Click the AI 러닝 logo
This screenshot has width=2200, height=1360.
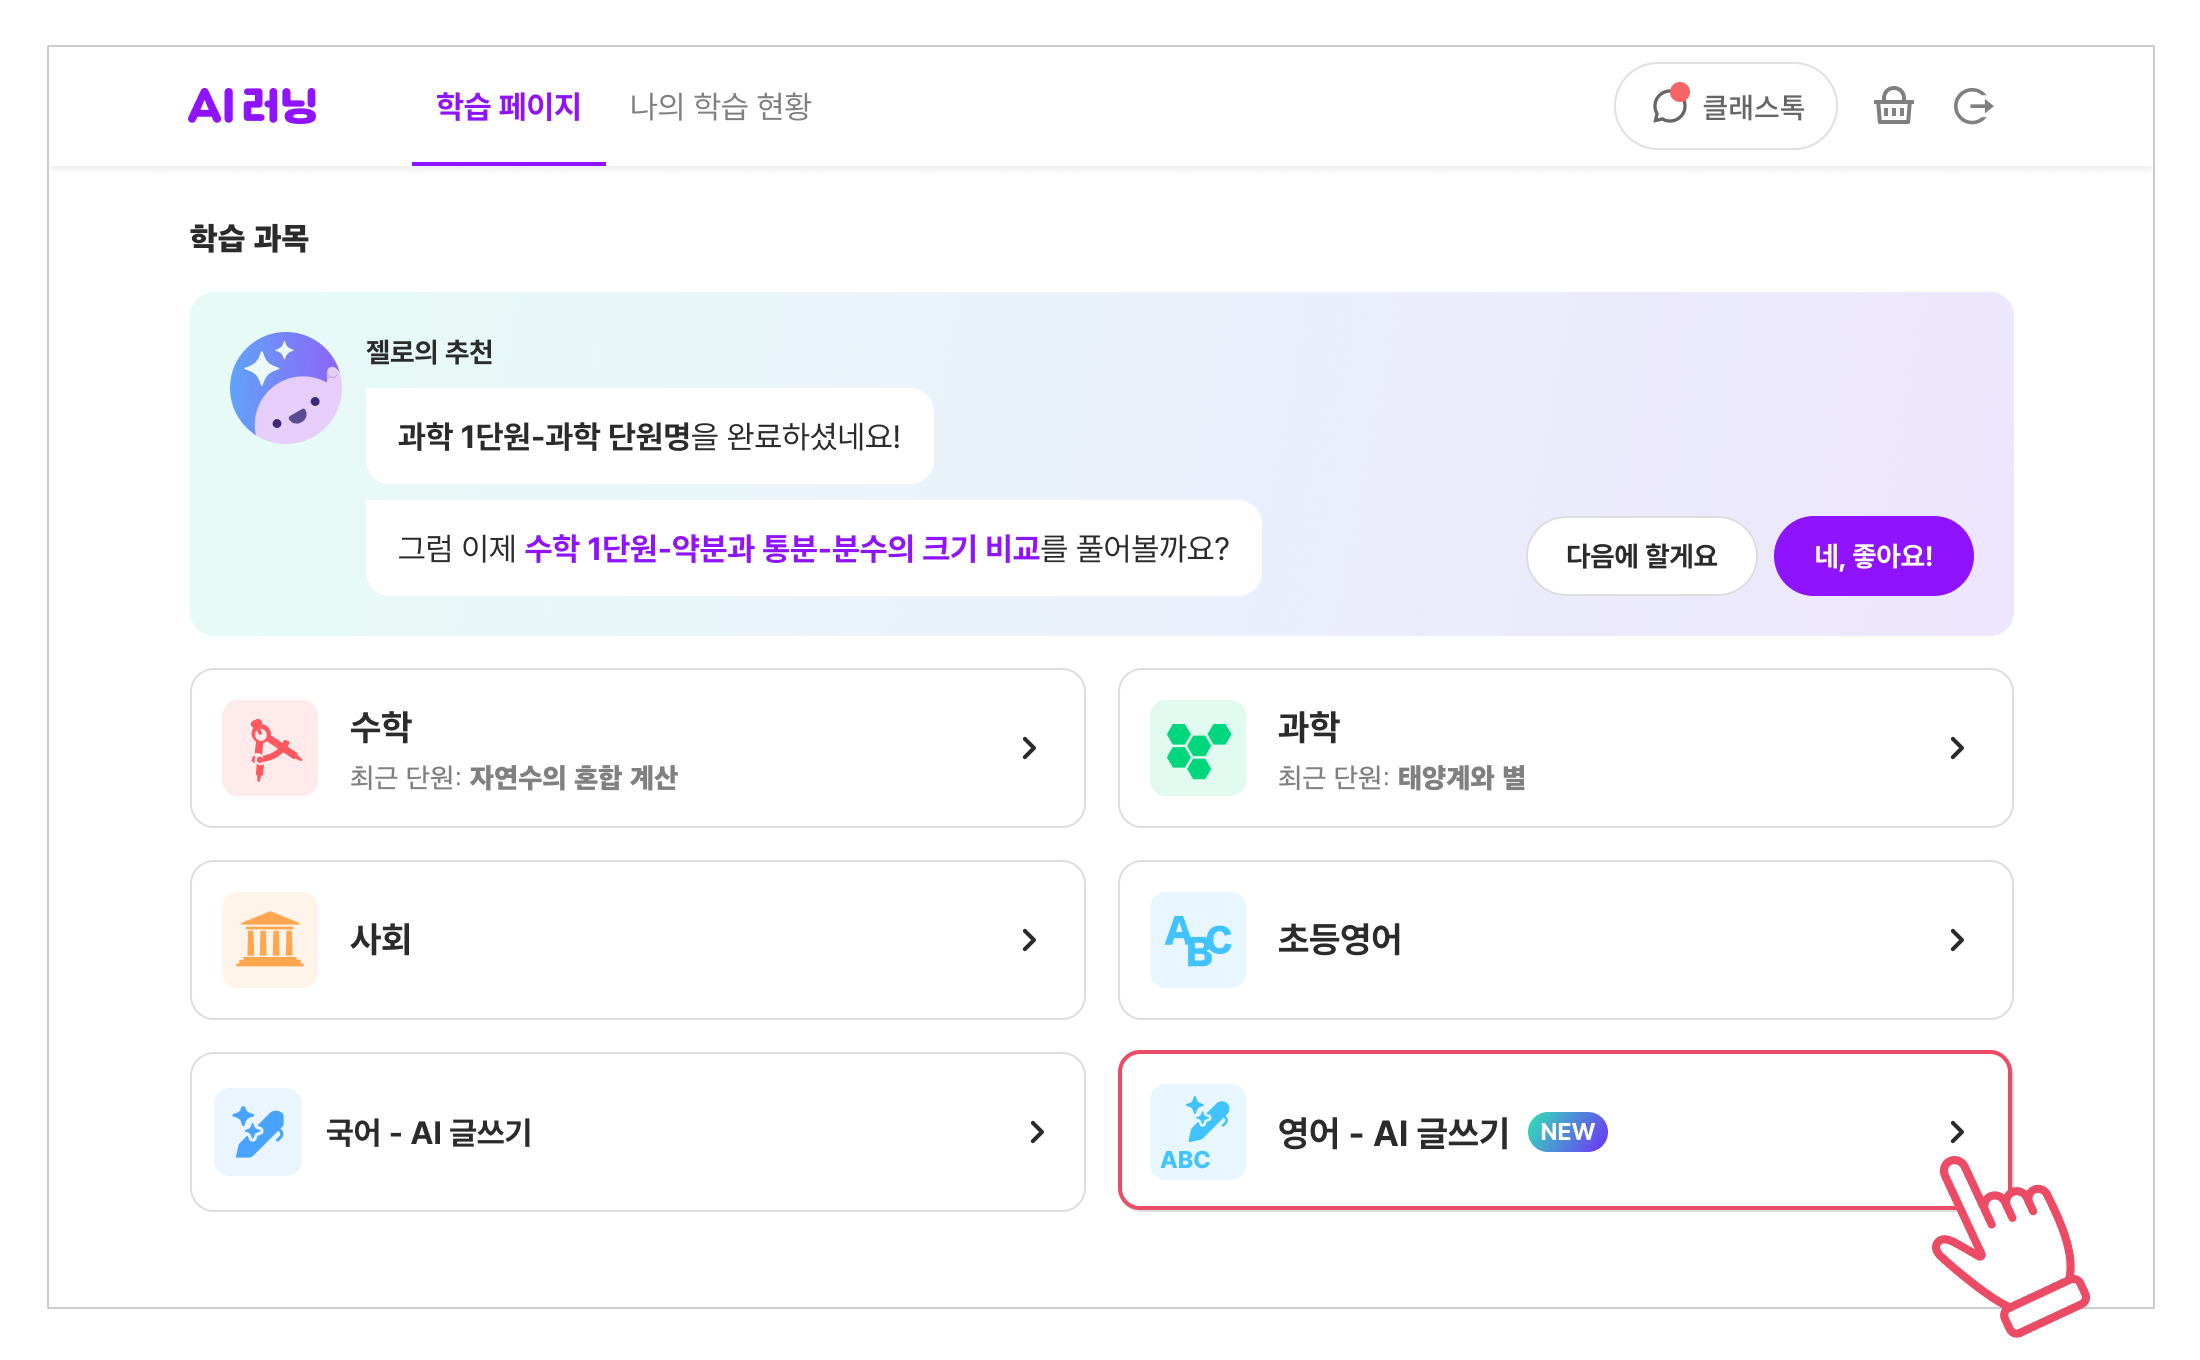[252, 105]
